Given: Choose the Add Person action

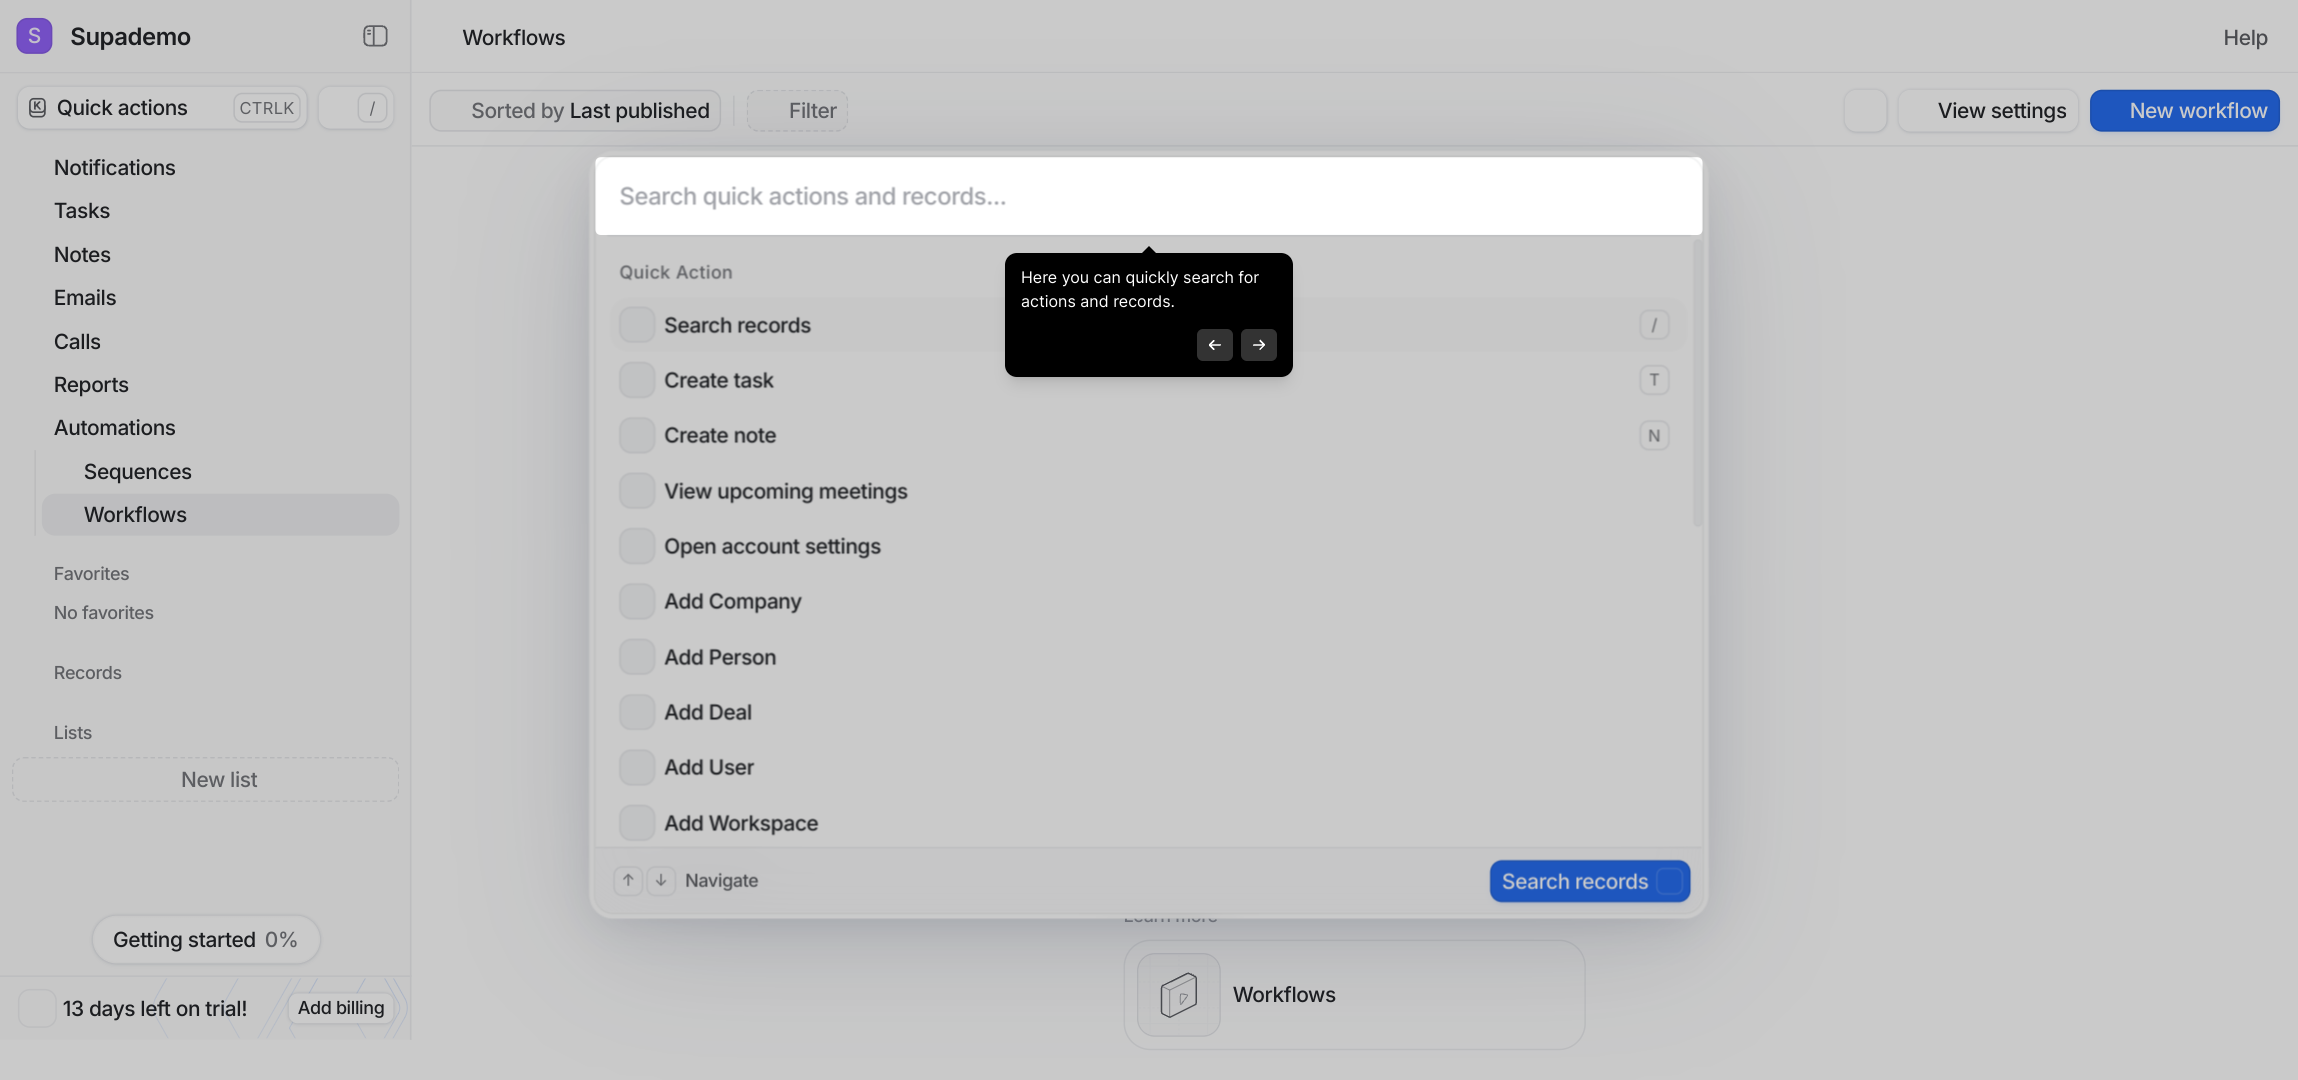Looking at the screenshot, I should (1148, 657).
